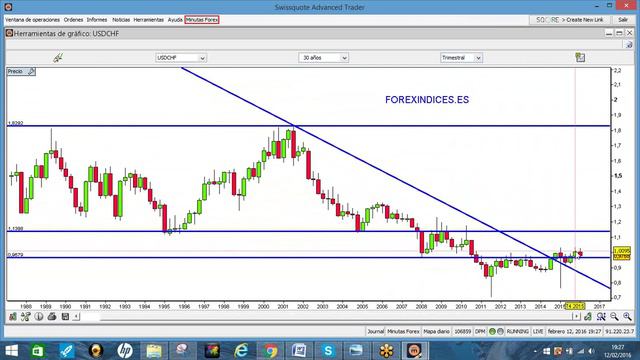
Task: Click the Create New Link button
Action: click(570, 20)
